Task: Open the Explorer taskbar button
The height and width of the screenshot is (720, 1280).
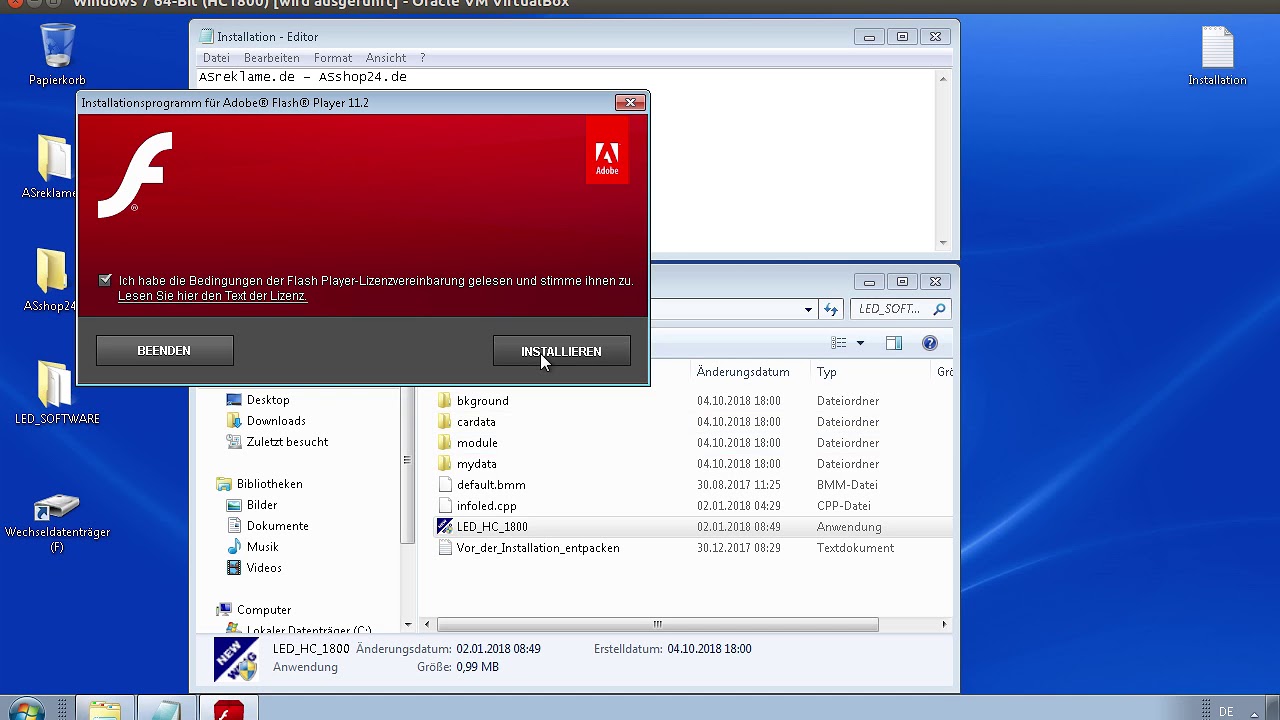Action: point(105,709)
